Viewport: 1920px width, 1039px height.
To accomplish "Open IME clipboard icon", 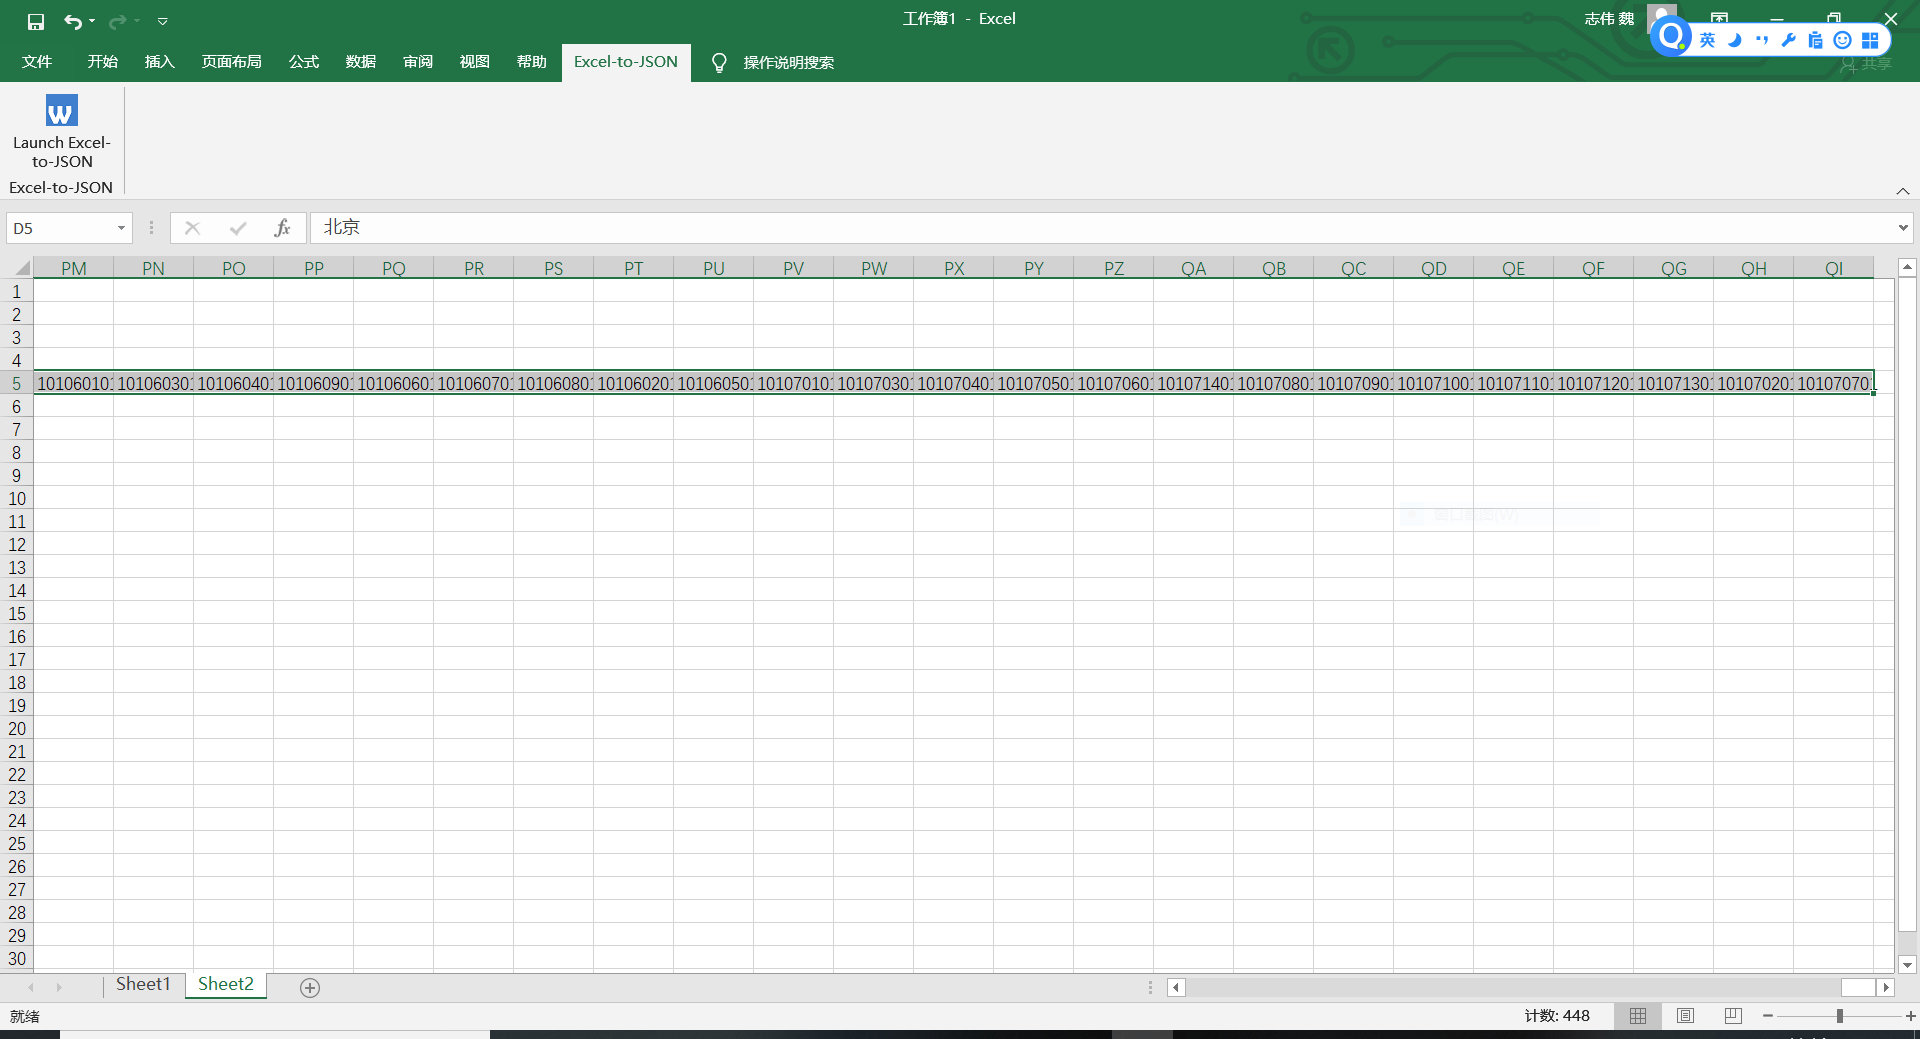I will [1816, 40].
